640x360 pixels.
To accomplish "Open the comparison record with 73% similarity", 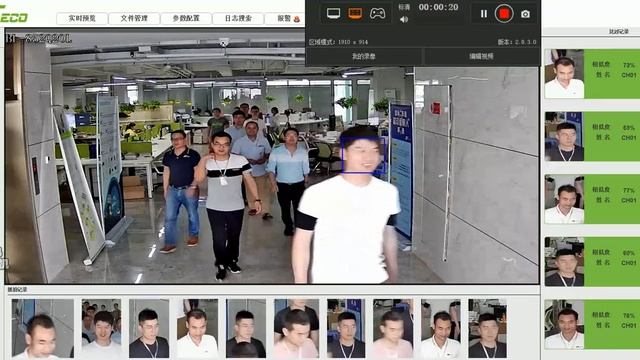I will click(592, 74).
